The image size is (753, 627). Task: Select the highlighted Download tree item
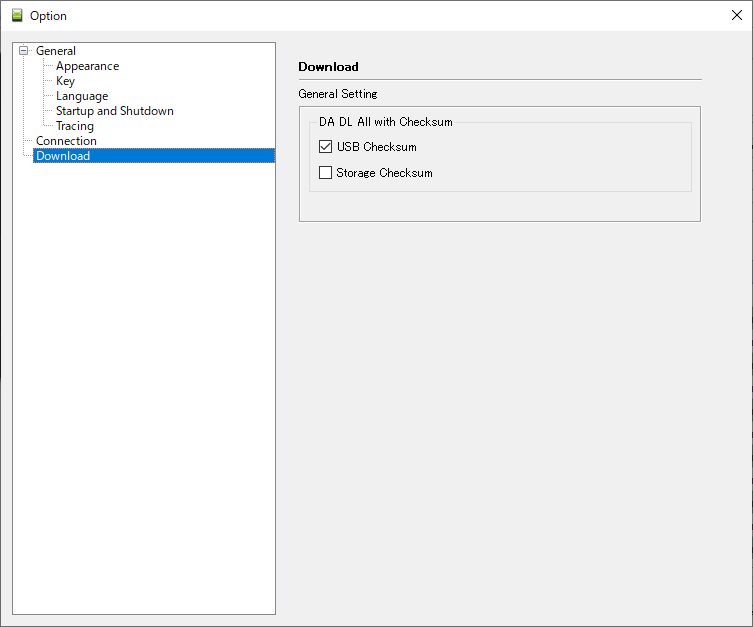(x=154, y=156)
